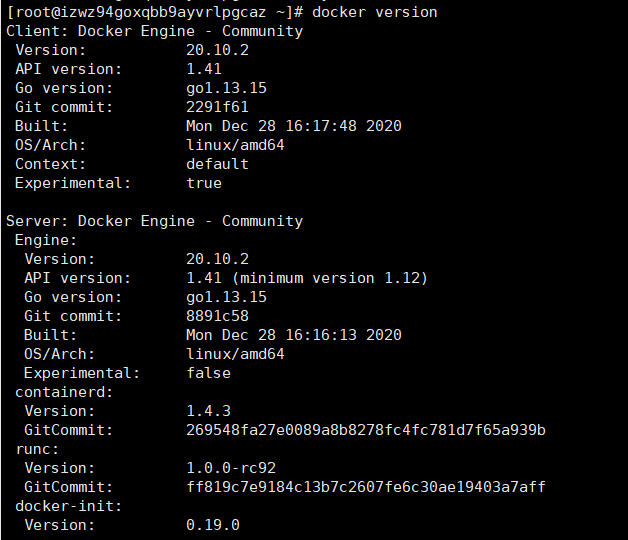
Task: Click the Server Experimental value false
Action: coord(208,373)
